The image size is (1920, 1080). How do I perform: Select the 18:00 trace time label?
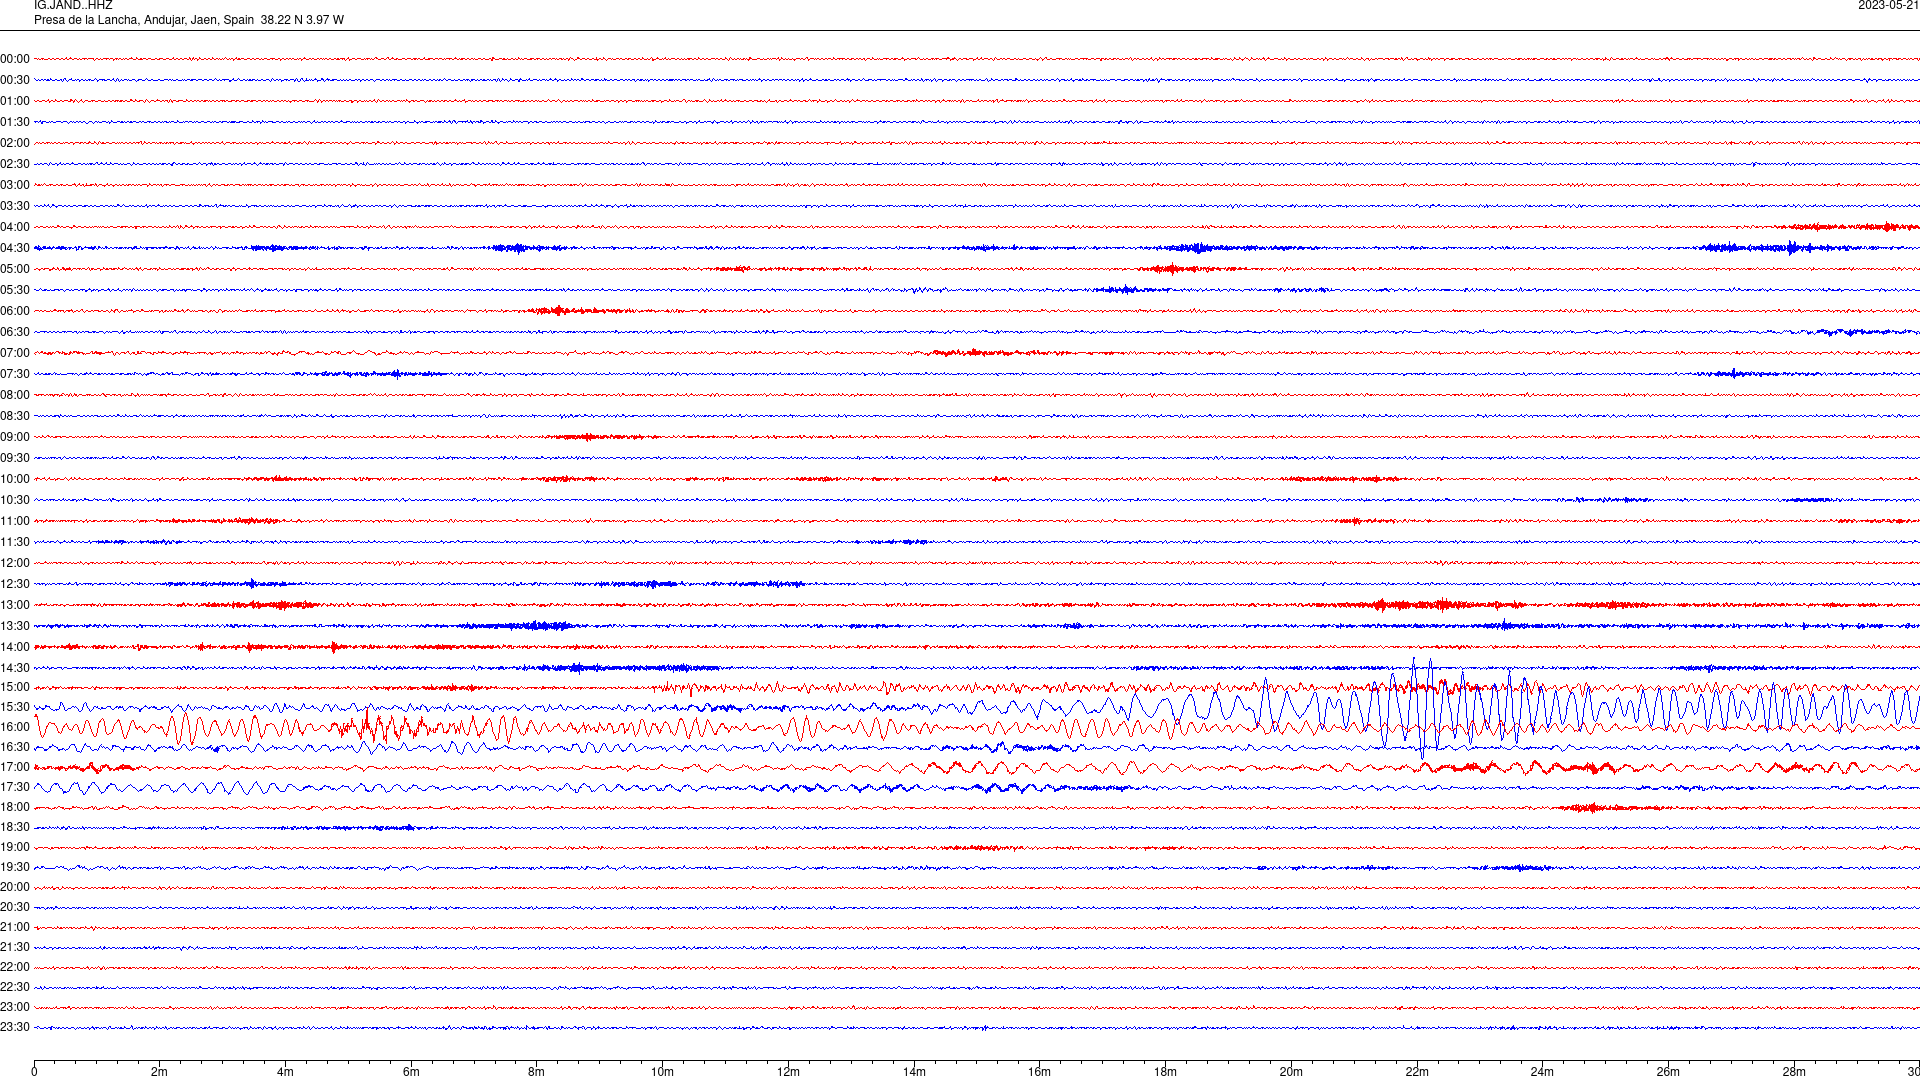[x=15, y=807]
